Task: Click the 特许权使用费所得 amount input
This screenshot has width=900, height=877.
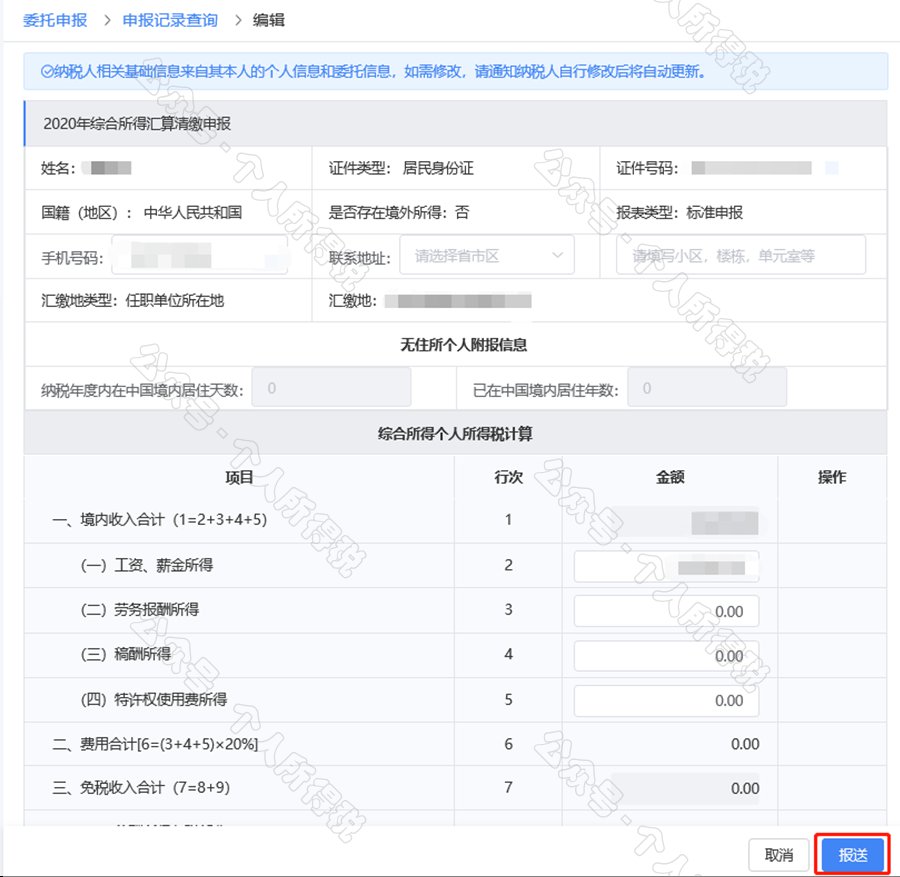Action: [666, 700]
